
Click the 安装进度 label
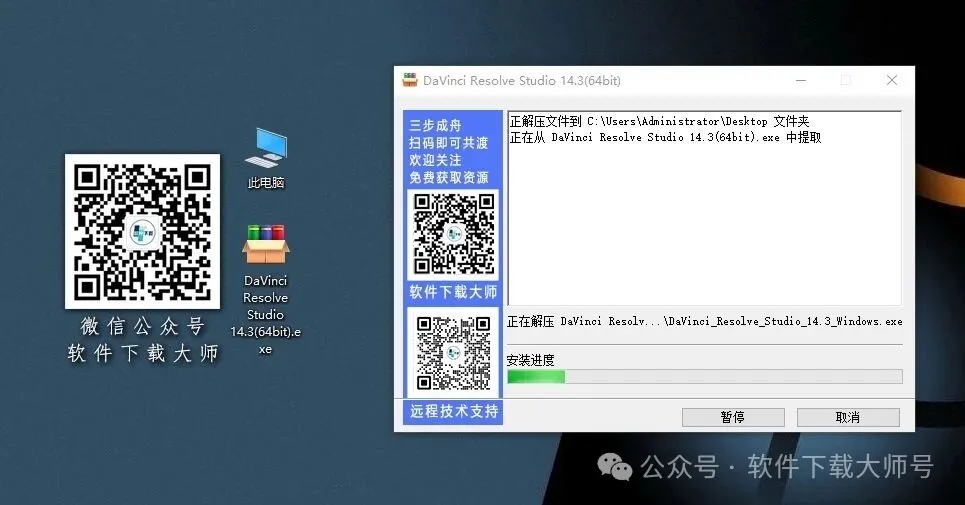pos(531,360)
